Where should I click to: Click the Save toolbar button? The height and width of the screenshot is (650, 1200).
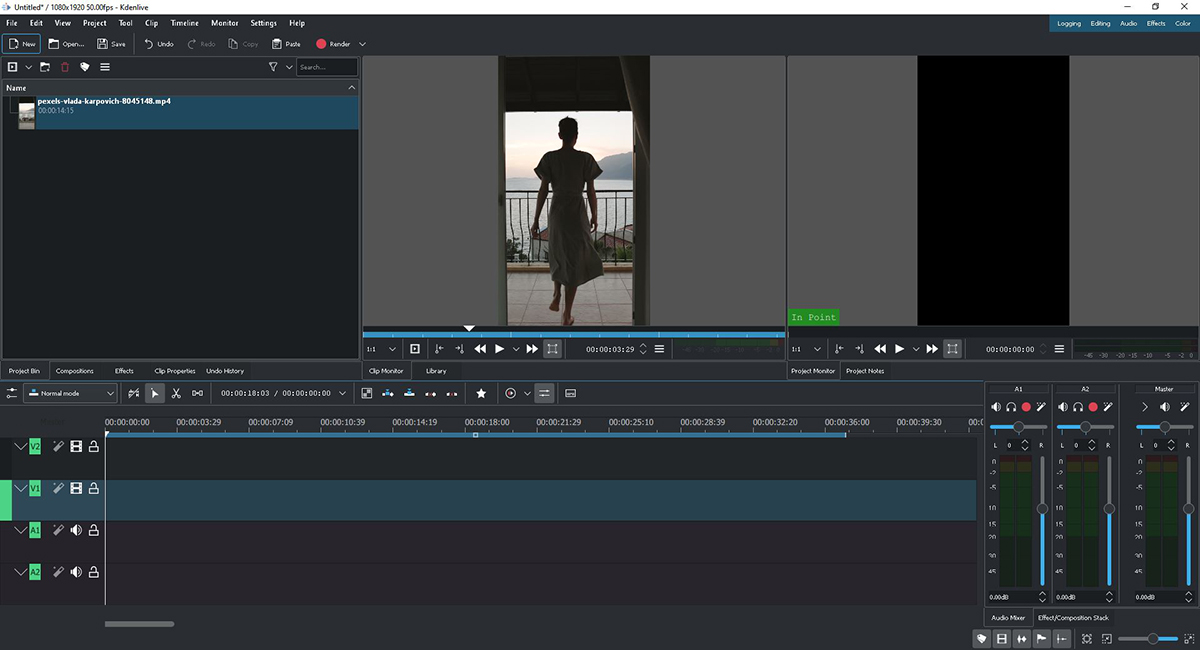(111, 44)
